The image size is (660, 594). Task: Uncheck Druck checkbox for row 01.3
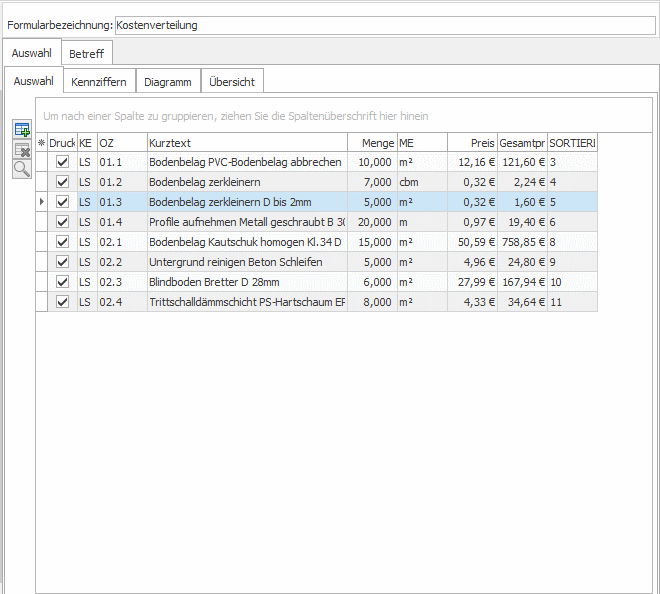[x=62, y=202]
